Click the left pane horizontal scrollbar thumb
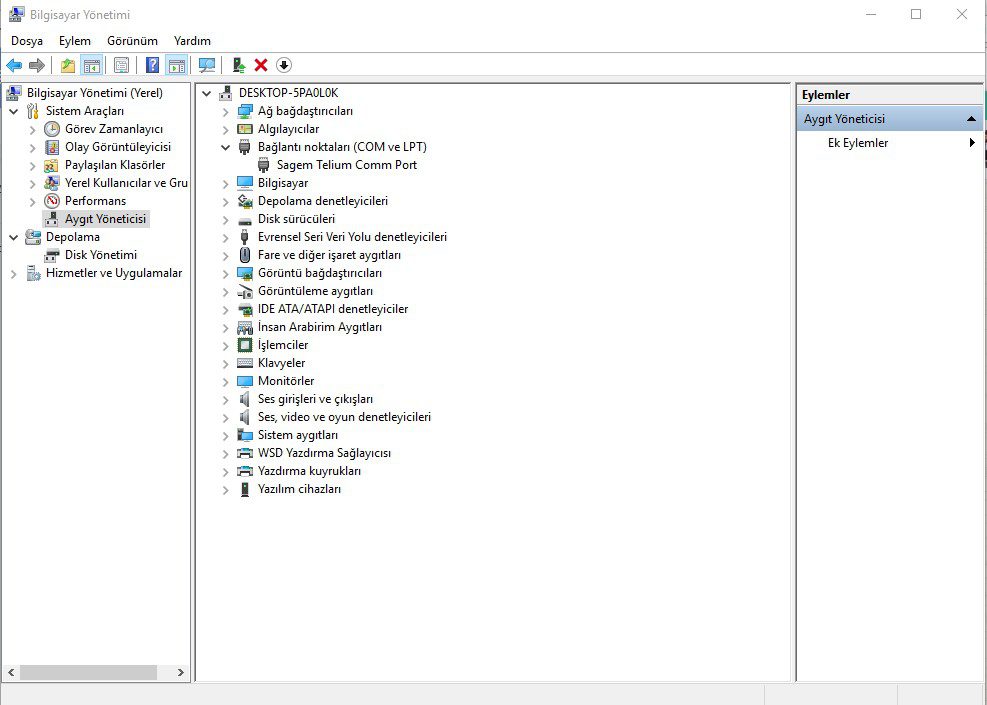 (88, 672)
